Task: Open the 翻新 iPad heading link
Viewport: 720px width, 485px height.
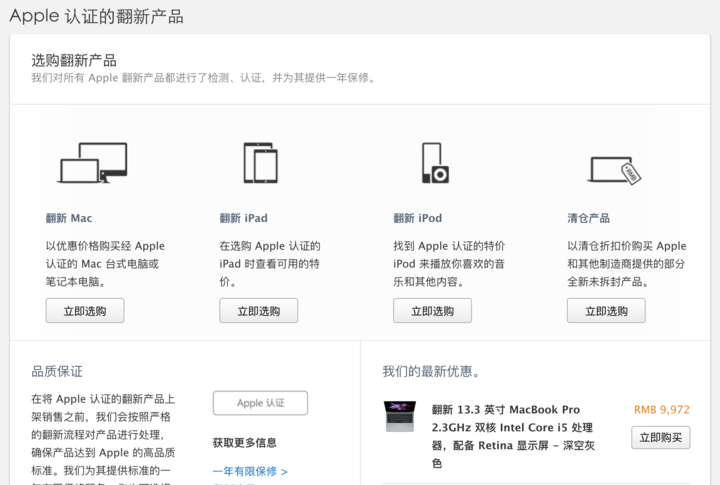Action: (x=243, y=218)
